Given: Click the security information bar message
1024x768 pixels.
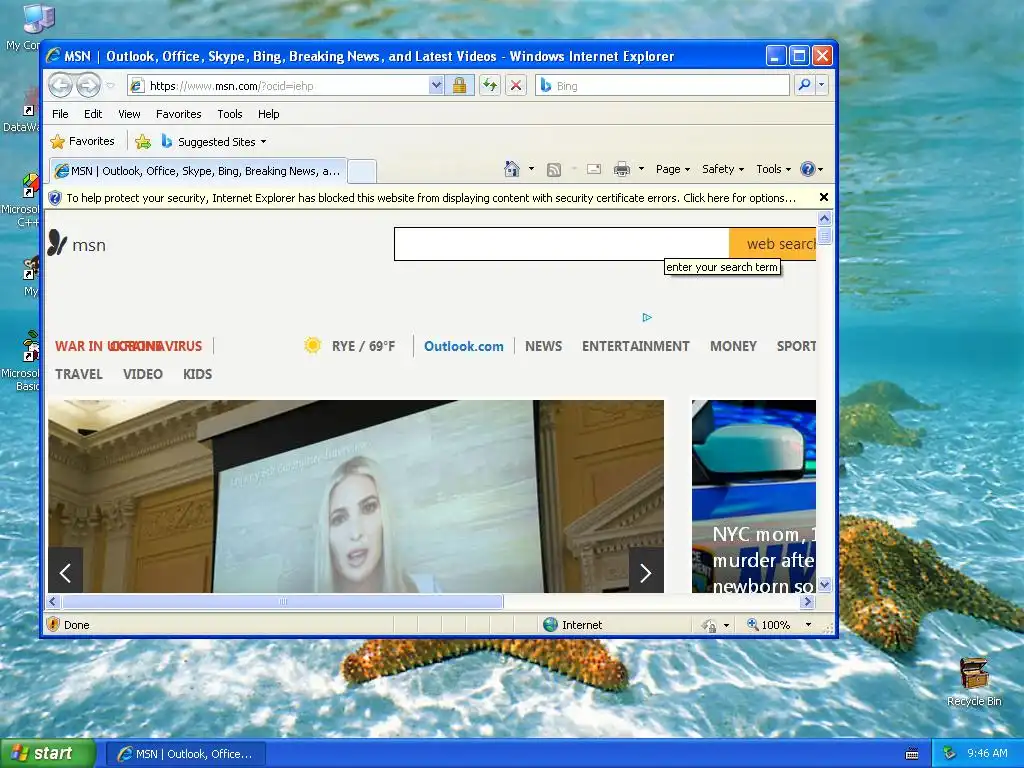Looking at the screenshot, I should pyautogui.click(x=430, y=198).
